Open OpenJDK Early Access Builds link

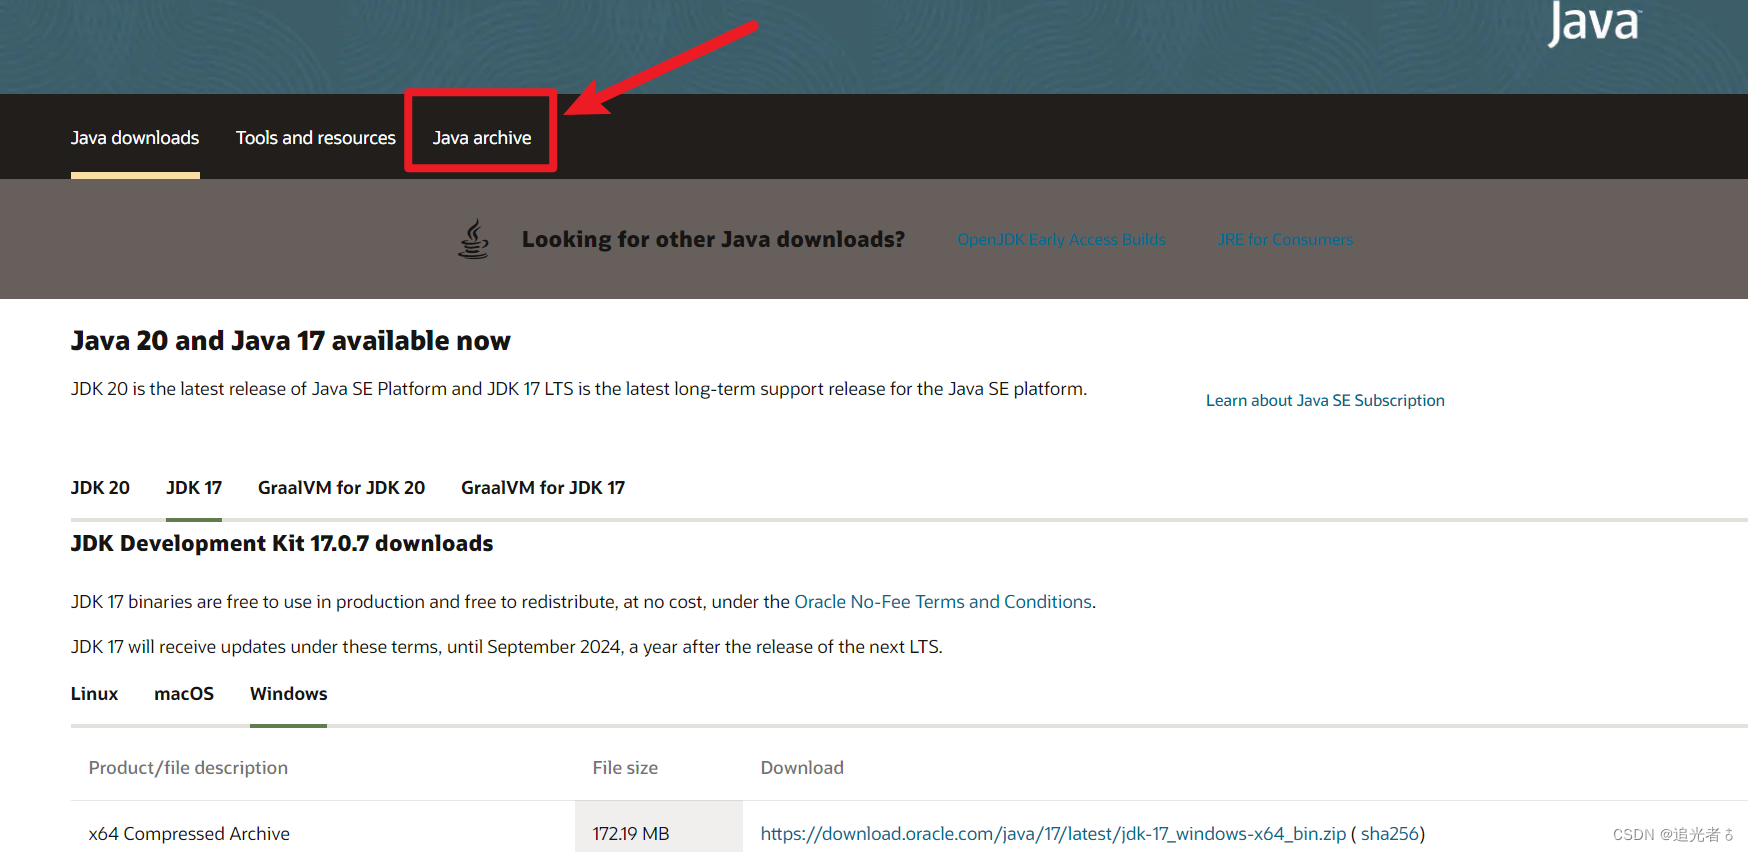click(x=1061, y=240)
